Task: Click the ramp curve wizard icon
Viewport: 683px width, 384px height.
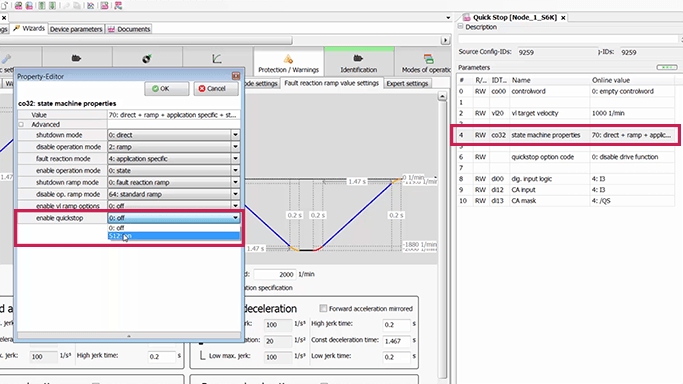Action: point(217,58)
